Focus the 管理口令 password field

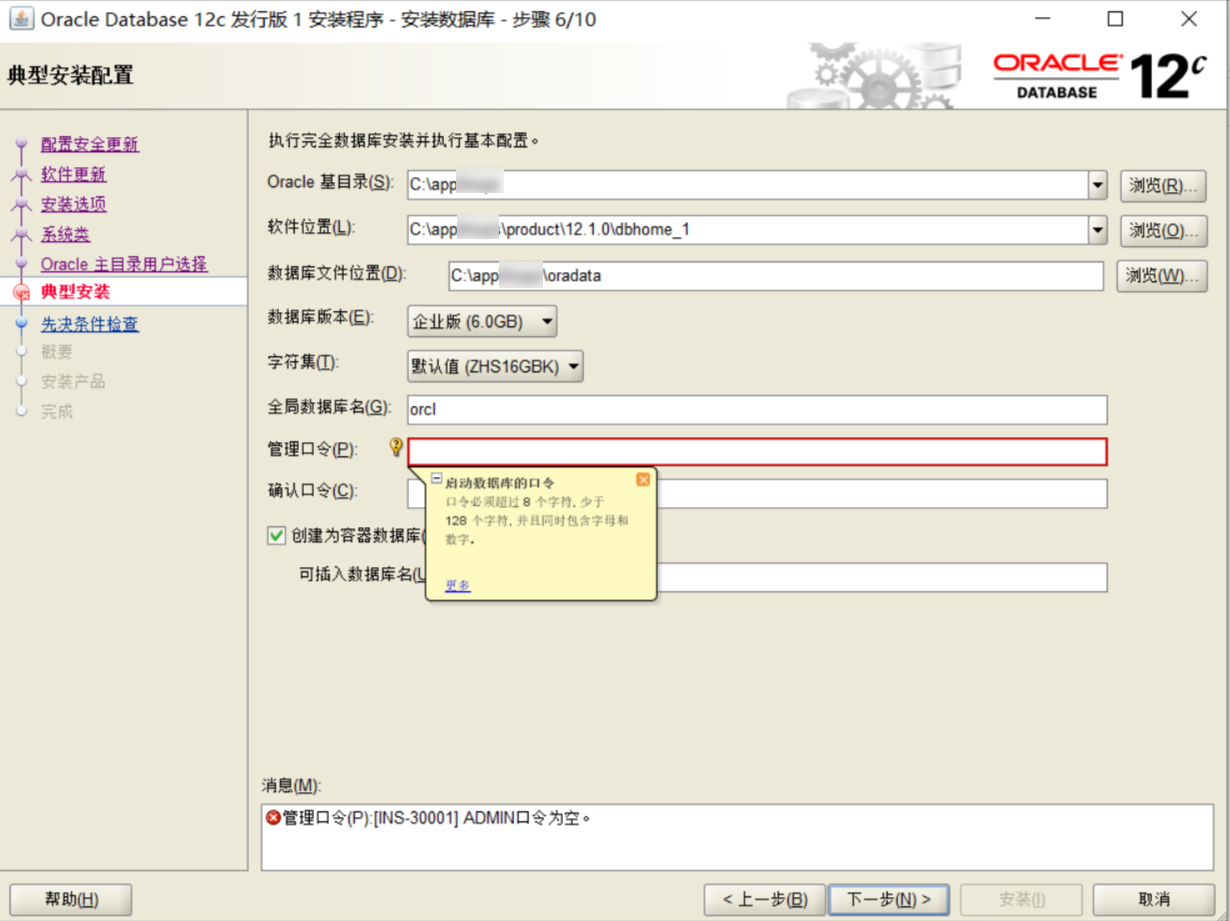pyautogui.click(x=757, y=452)
